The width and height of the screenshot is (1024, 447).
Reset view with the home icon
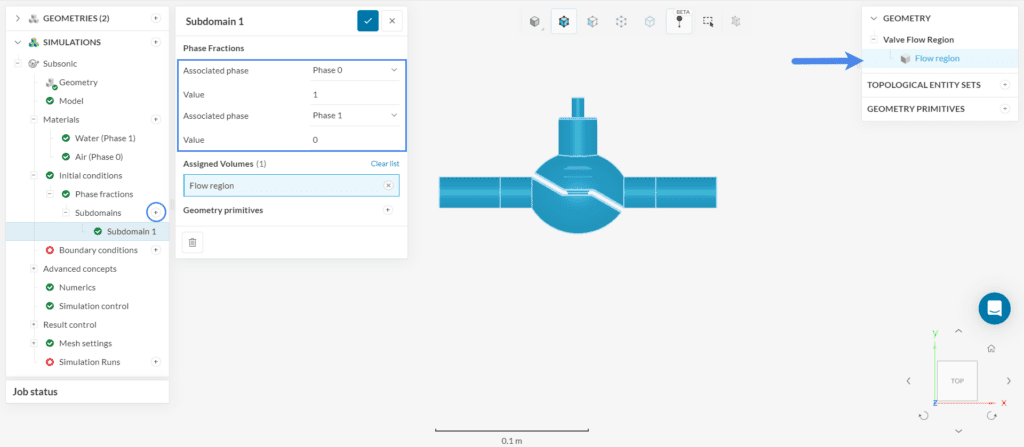point(991,348)
